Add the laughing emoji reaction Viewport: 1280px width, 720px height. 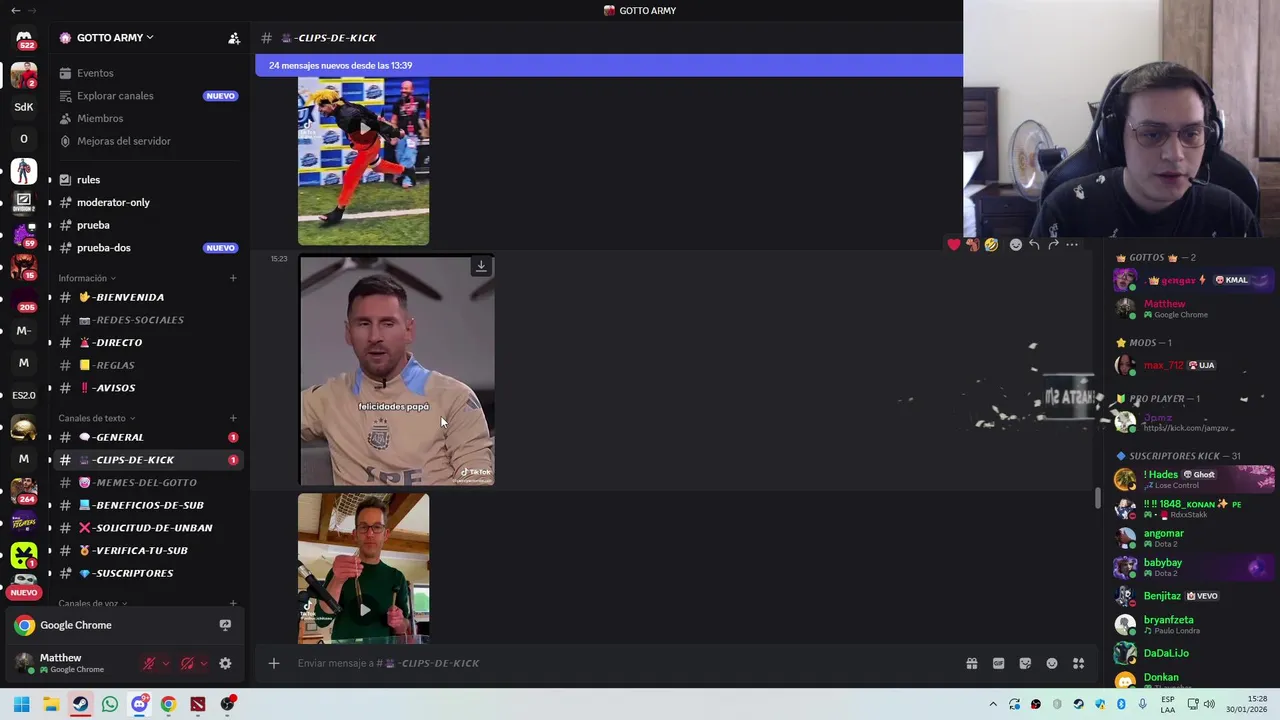pos(991,244)
